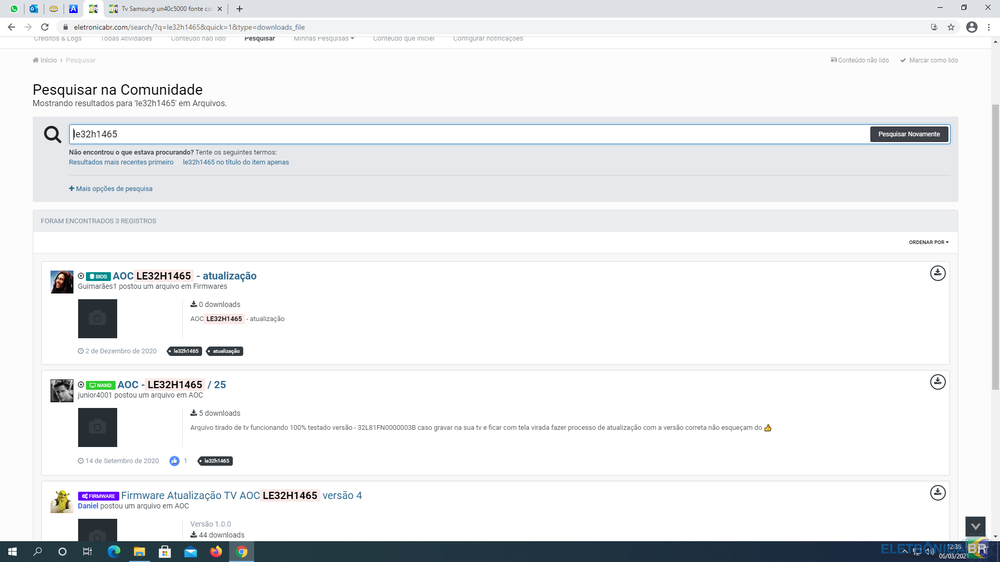This screenshot has height=562, width=1000.
Task: Click Marcar como lido checkmark option
Action: tap(929, 60)
